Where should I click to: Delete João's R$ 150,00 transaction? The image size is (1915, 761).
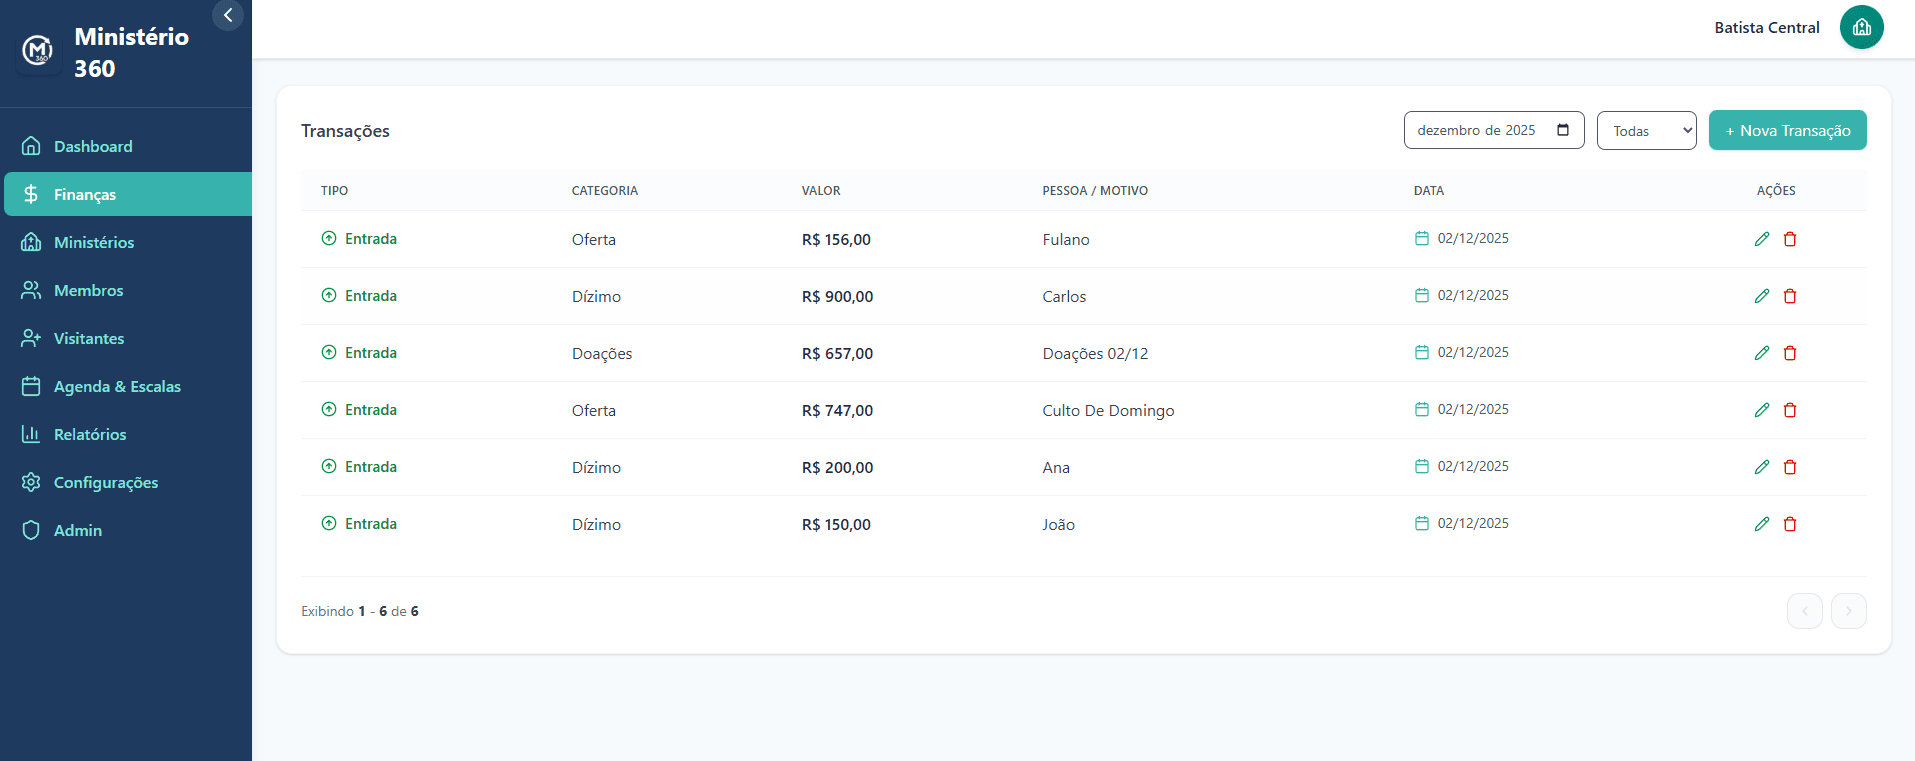click(x=1790, y=524)
